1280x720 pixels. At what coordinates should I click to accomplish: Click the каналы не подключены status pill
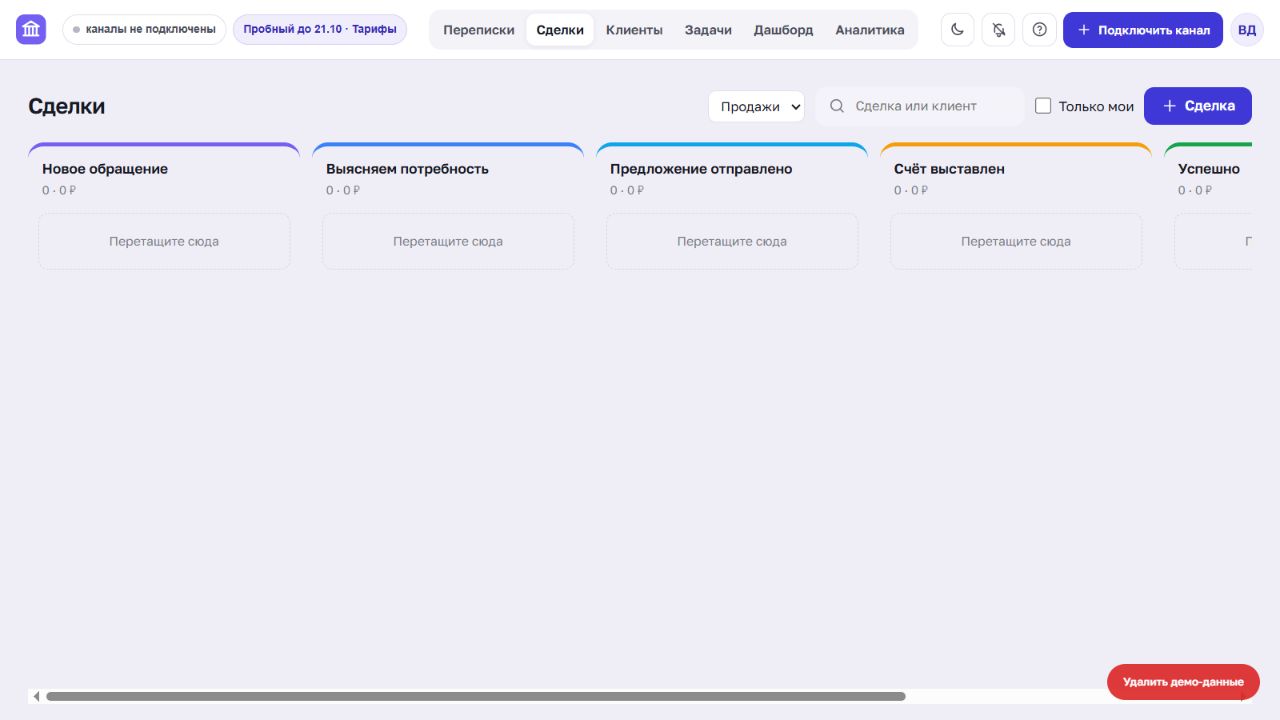[x=144, y=30]
